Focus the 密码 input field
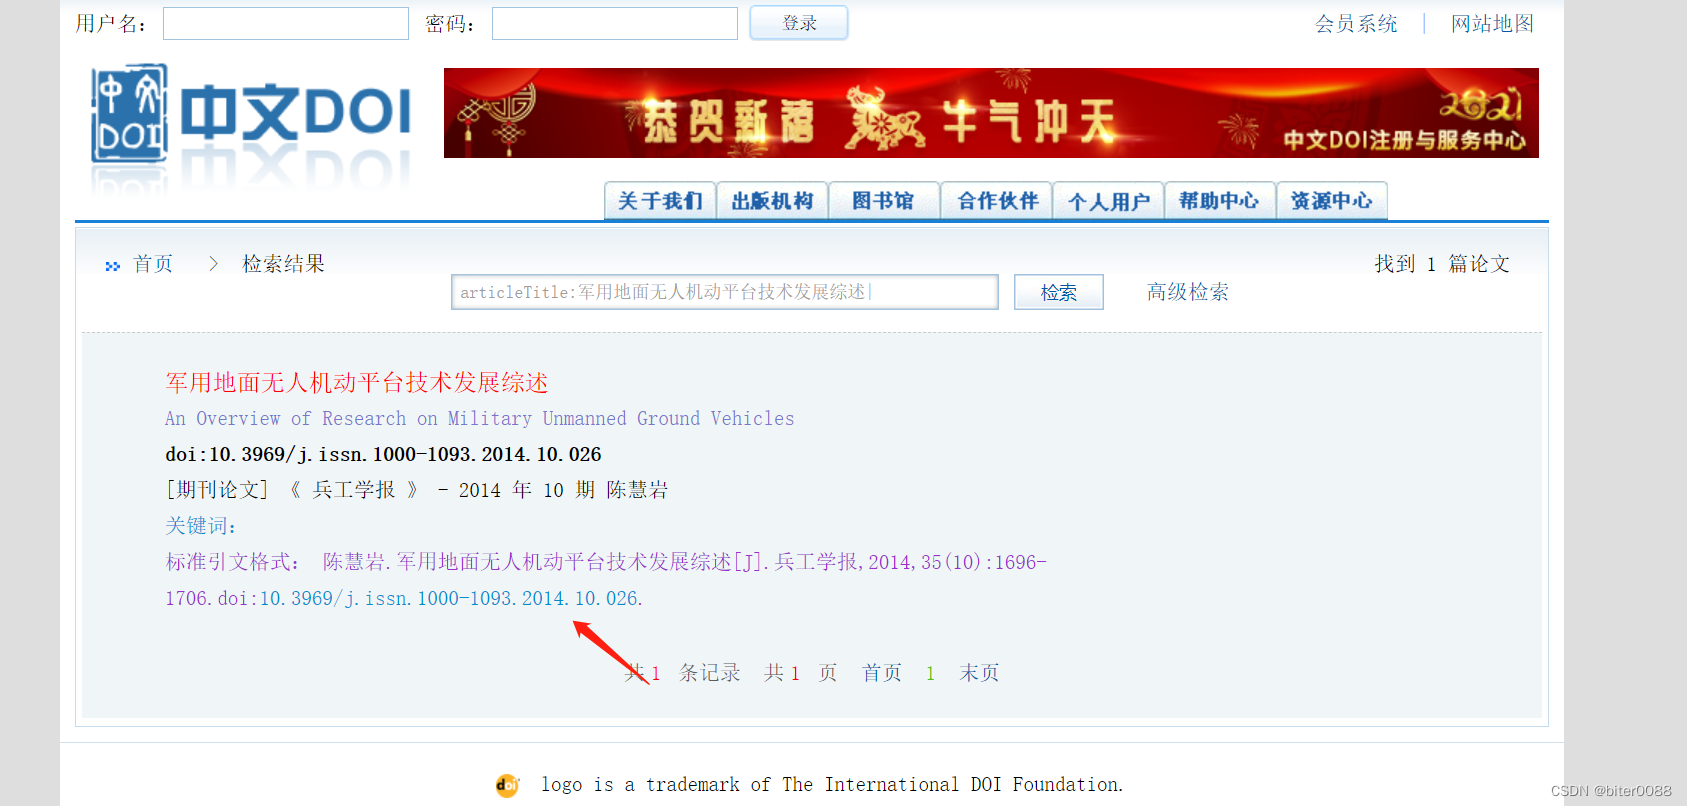The image size is (1687, 806). 615,23
